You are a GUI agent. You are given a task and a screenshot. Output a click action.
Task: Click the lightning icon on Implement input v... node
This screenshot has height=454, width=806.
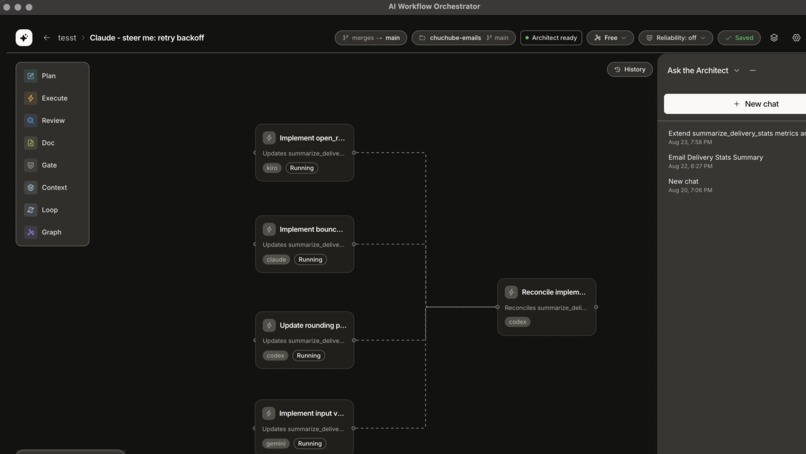(x=268, y=413)
